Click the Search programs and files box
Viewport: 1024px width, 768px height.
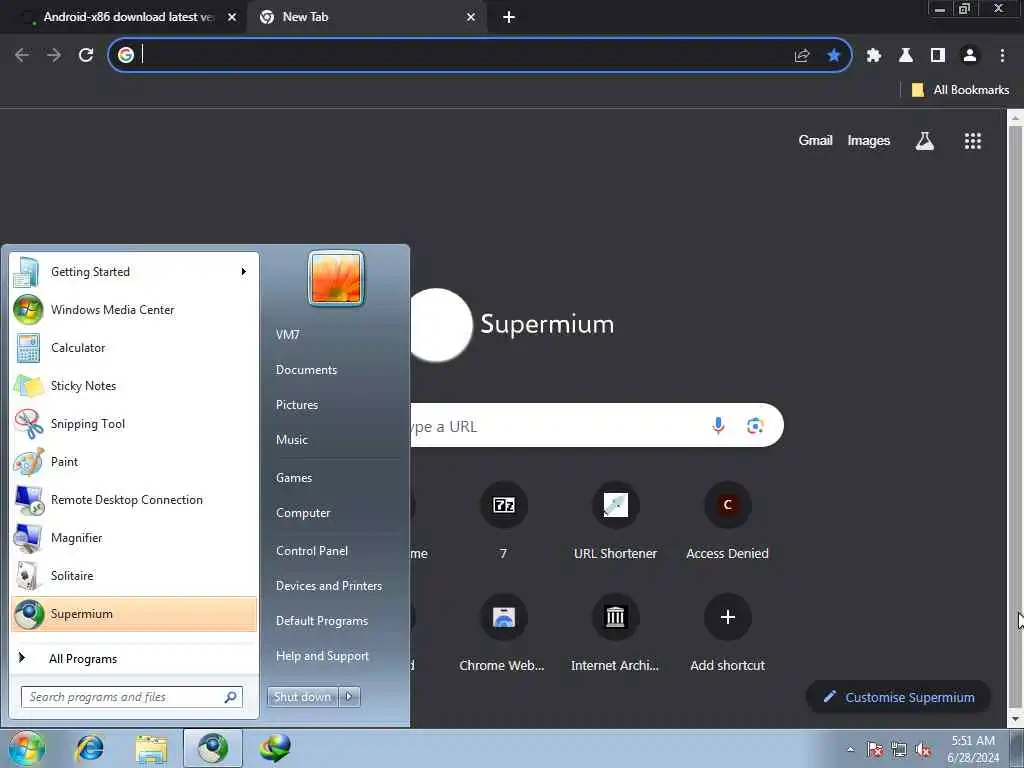click(x=132, y=697)
